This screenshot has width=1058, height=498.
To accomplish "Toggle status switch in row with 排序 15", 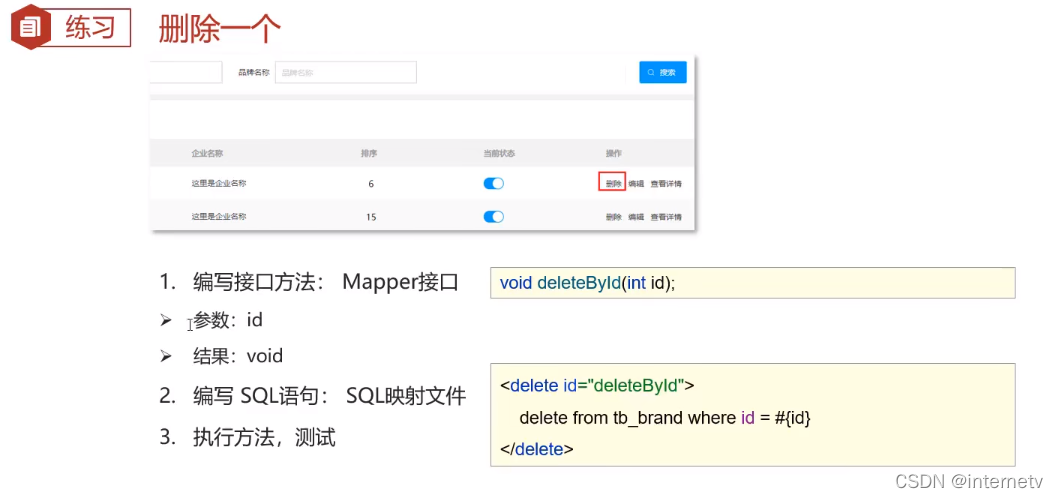I will [493, 217].
